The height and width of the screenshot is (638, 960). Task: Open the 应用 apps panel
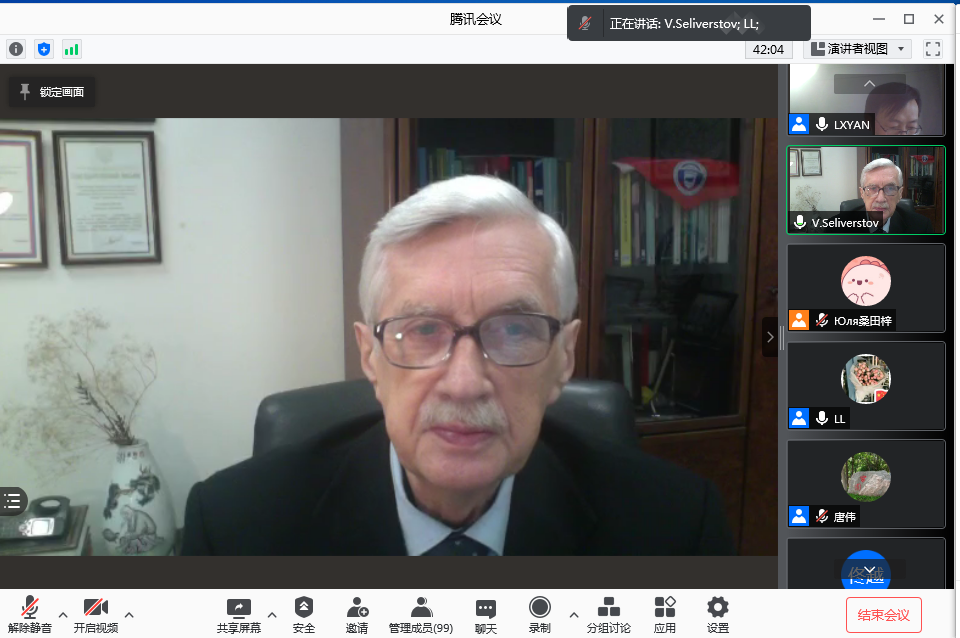(665, 613)
